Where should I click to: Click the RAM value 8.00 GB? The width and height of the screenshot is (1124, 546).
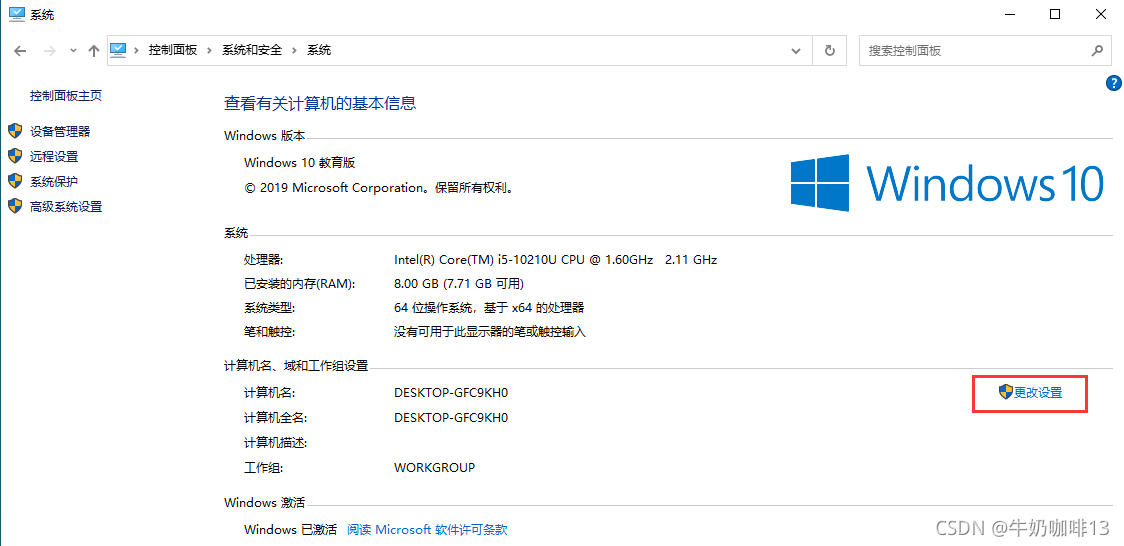coord(459,284)
